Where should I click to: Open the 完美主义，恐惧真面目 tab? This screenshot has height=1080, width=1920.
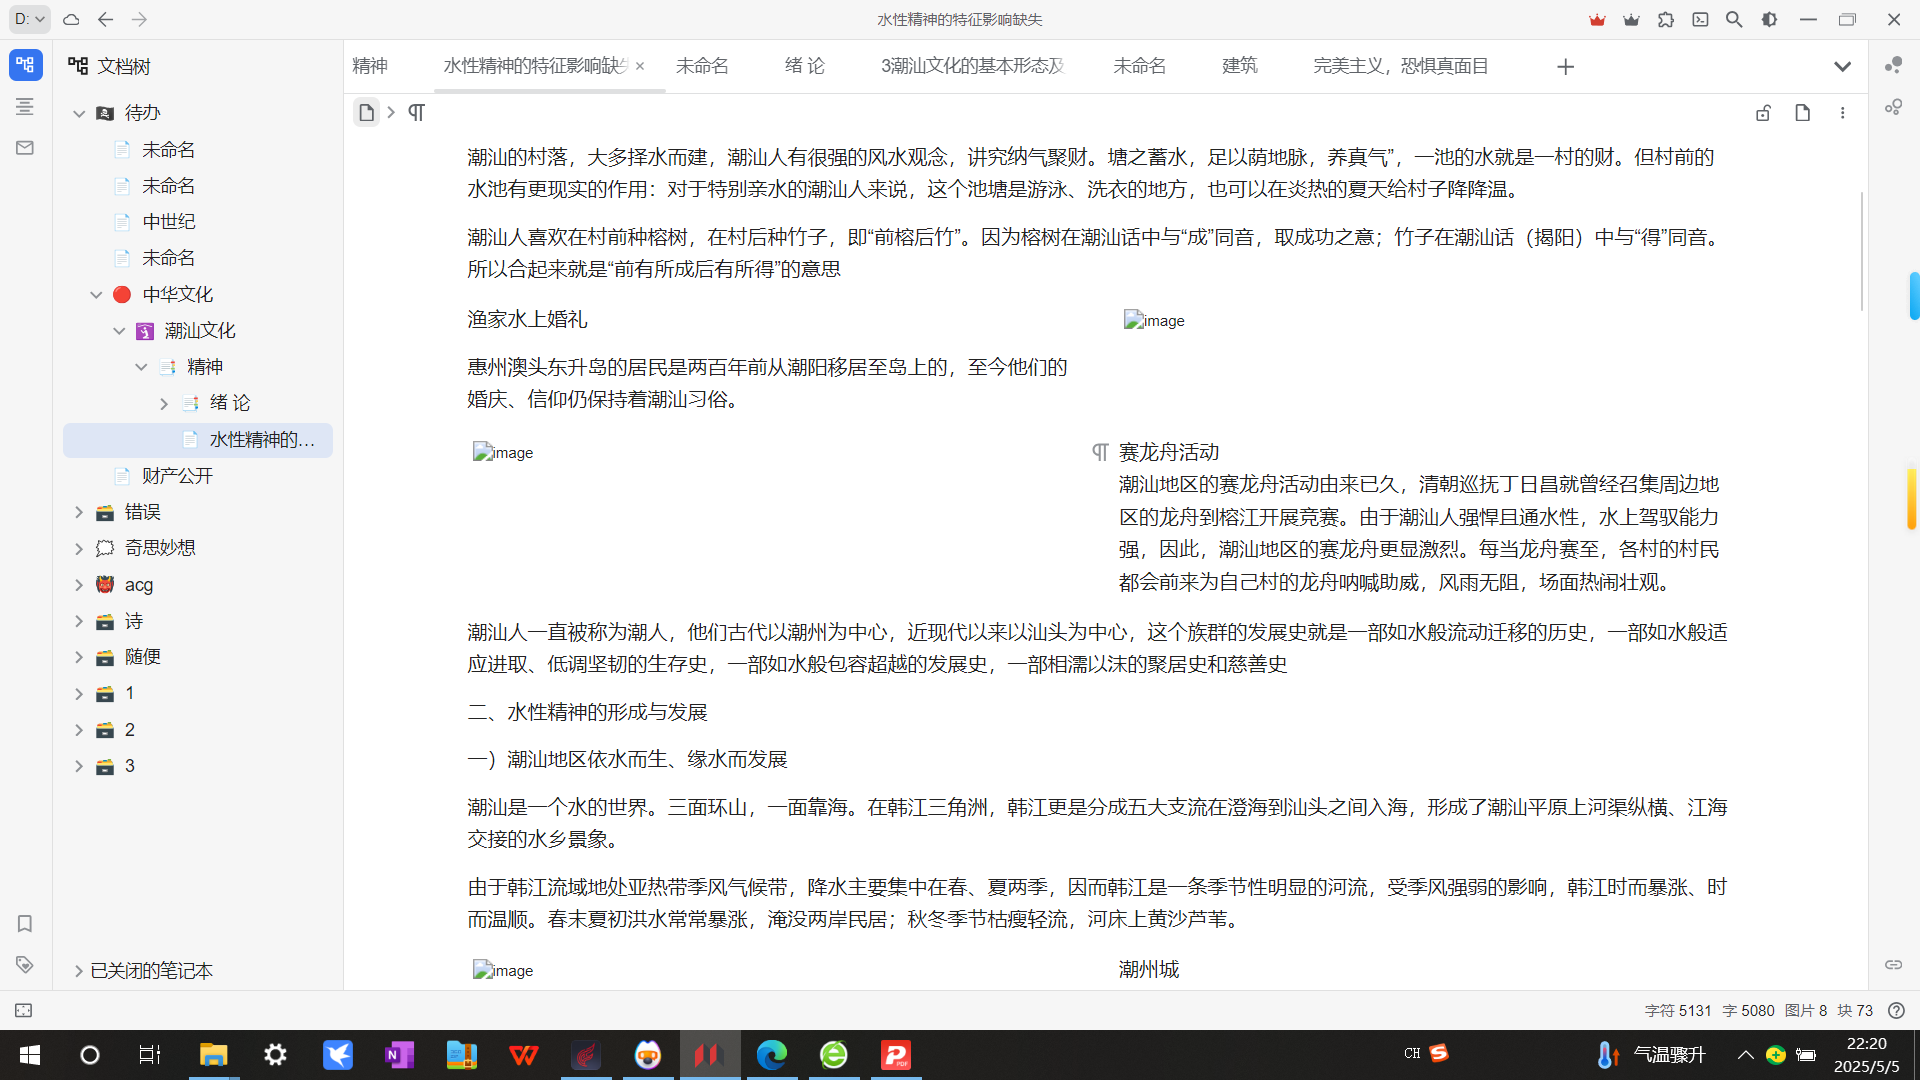pos(1400,66)
